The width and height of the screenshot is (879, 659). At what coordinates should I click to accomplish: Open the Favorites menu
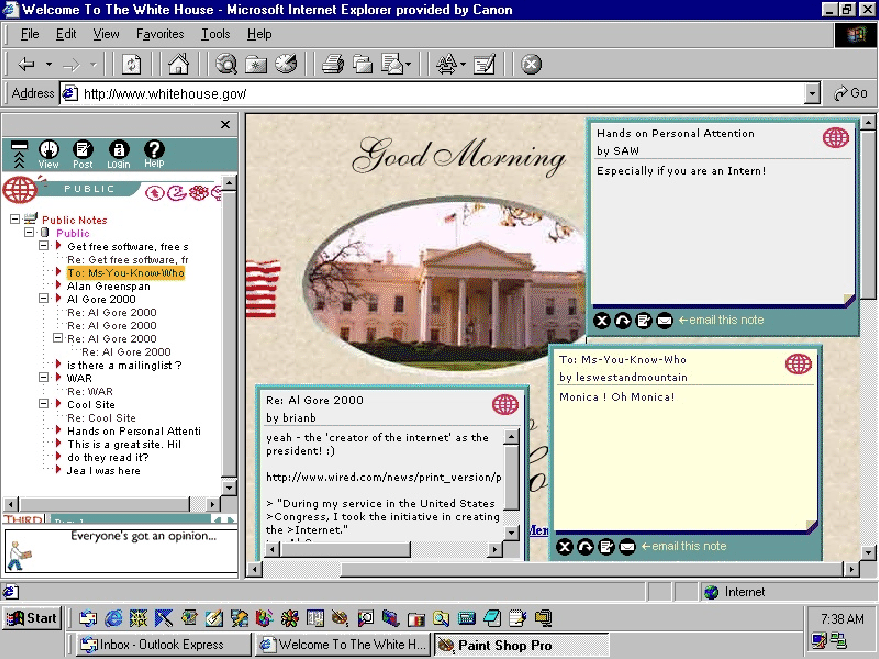click(x=160, y=34)
